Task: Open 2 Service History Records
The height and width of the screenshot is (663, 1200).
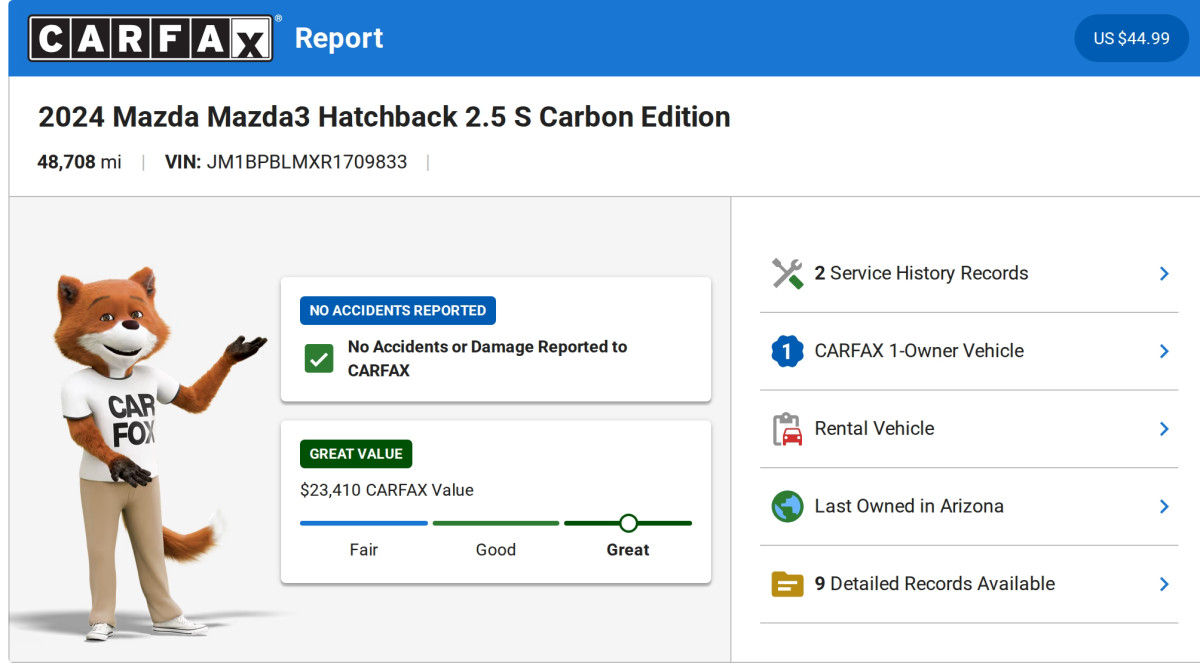Action: [969, 273]
